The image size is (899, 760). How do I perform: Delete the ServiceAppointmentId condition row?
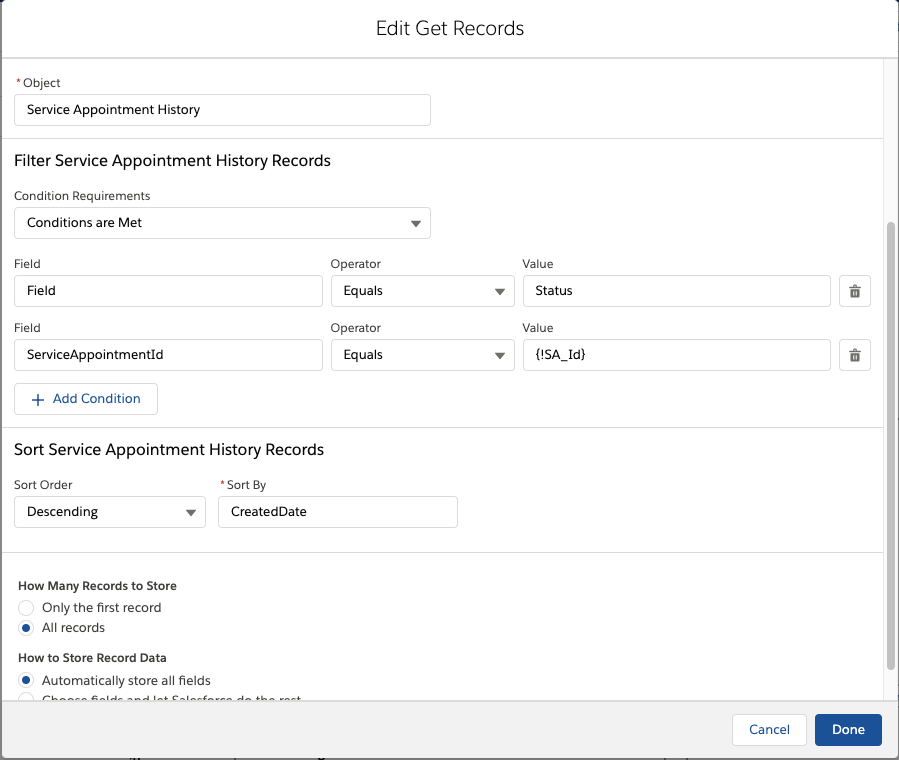click(854, 355)
